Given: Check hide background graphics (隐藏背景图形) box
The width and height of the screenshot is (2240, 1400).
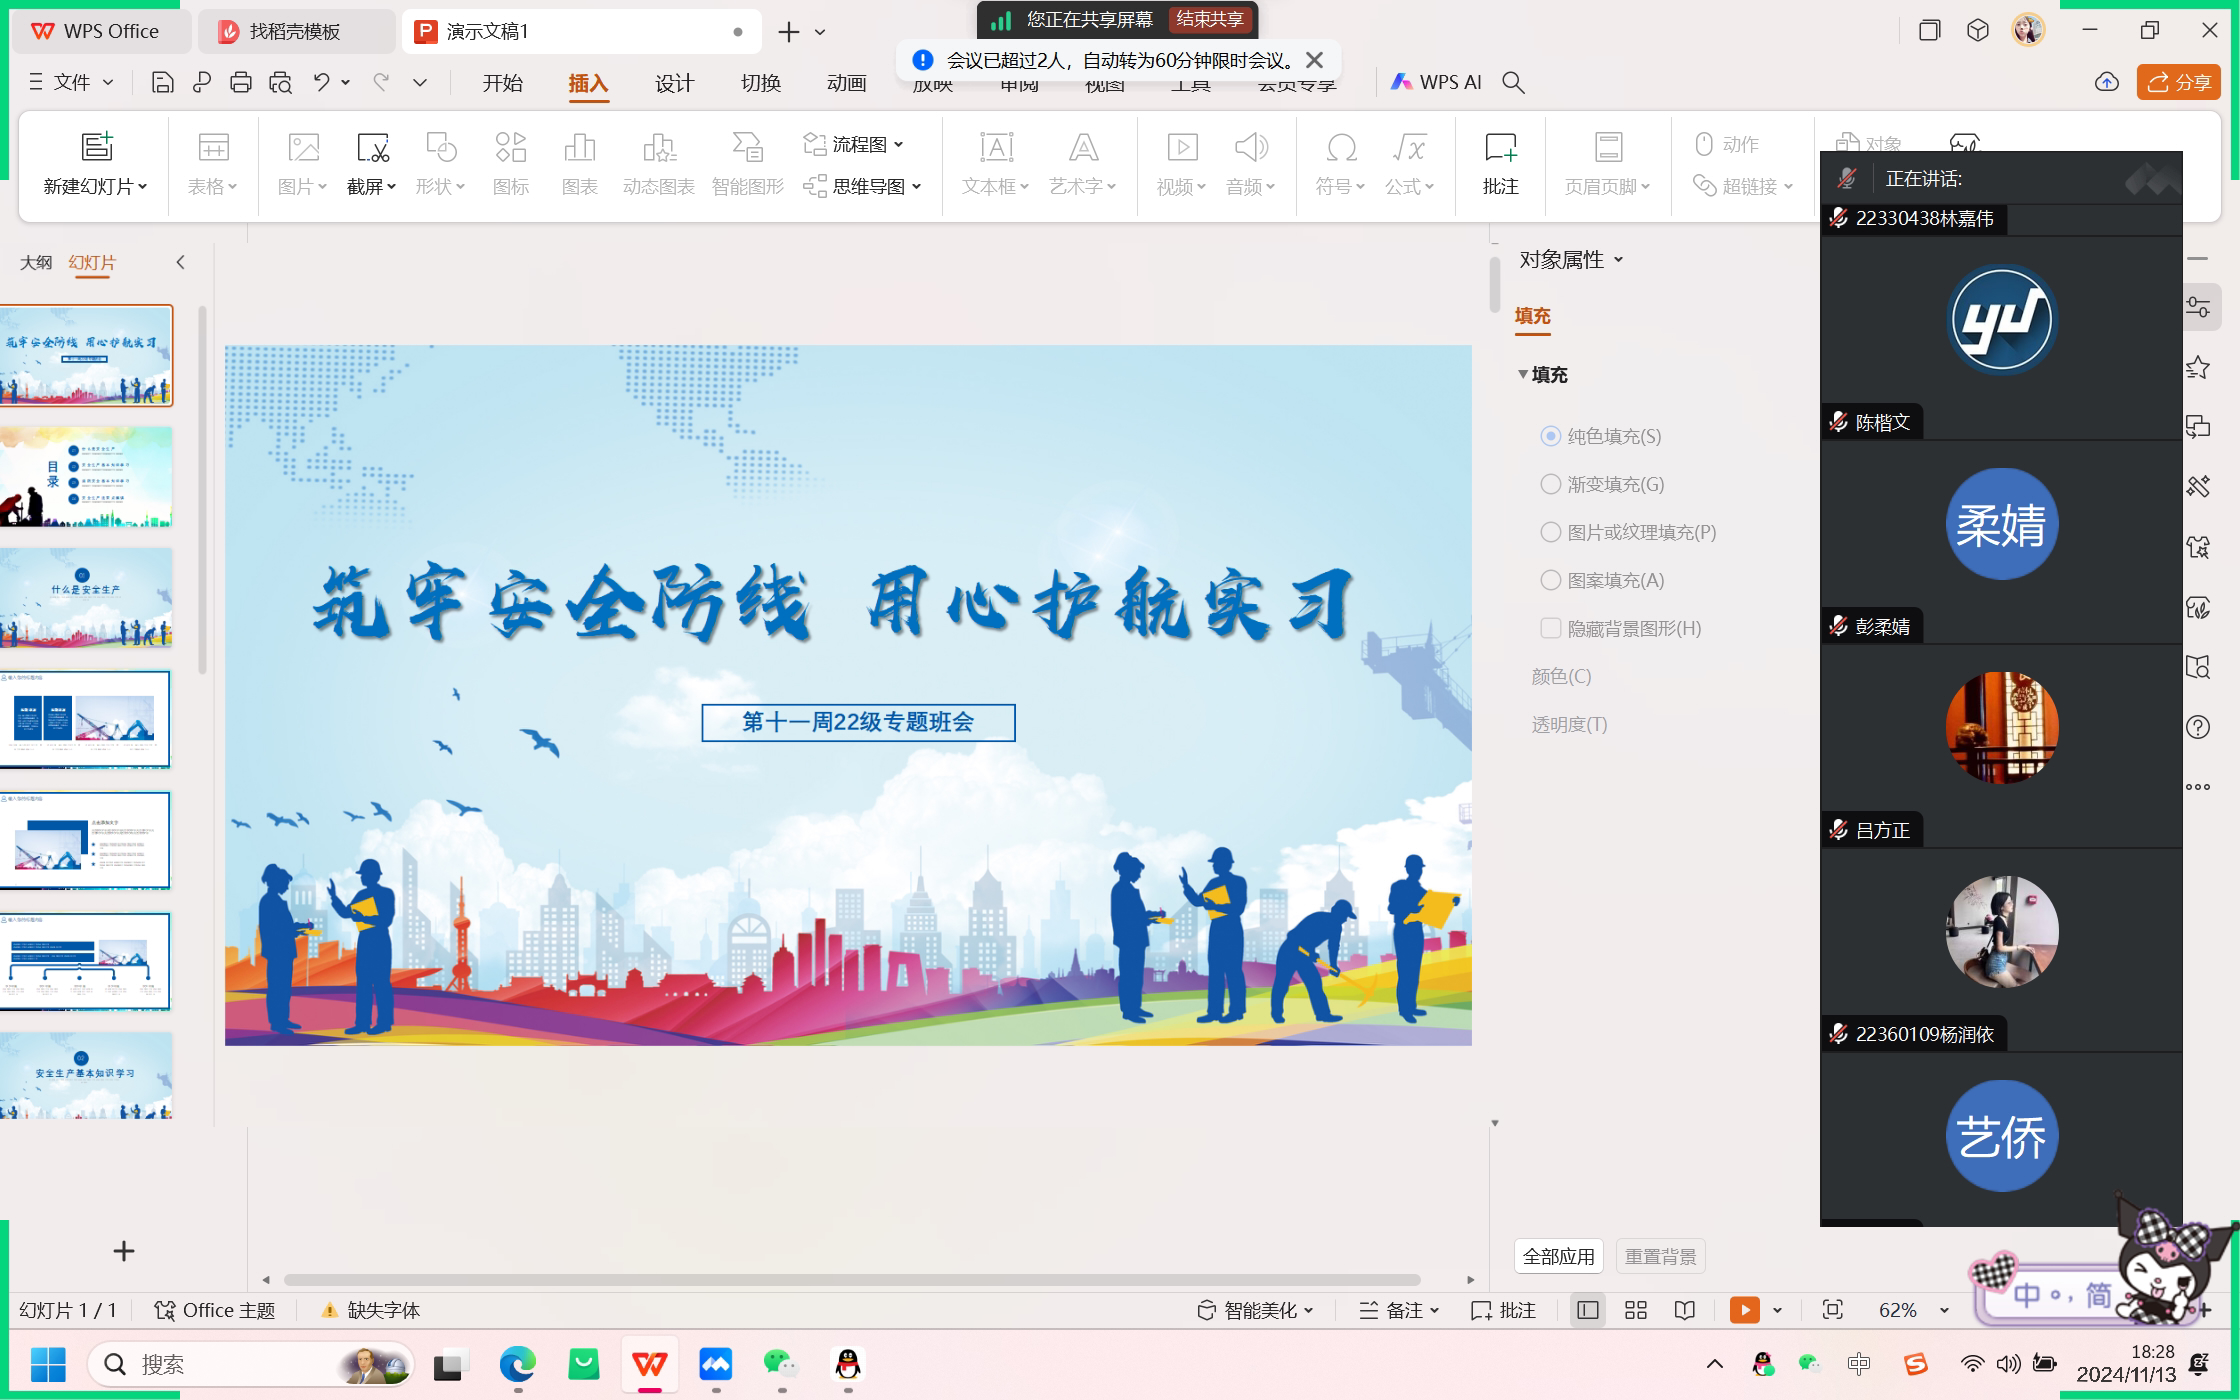Looking at the screenshot, I should click(1551, 628).
